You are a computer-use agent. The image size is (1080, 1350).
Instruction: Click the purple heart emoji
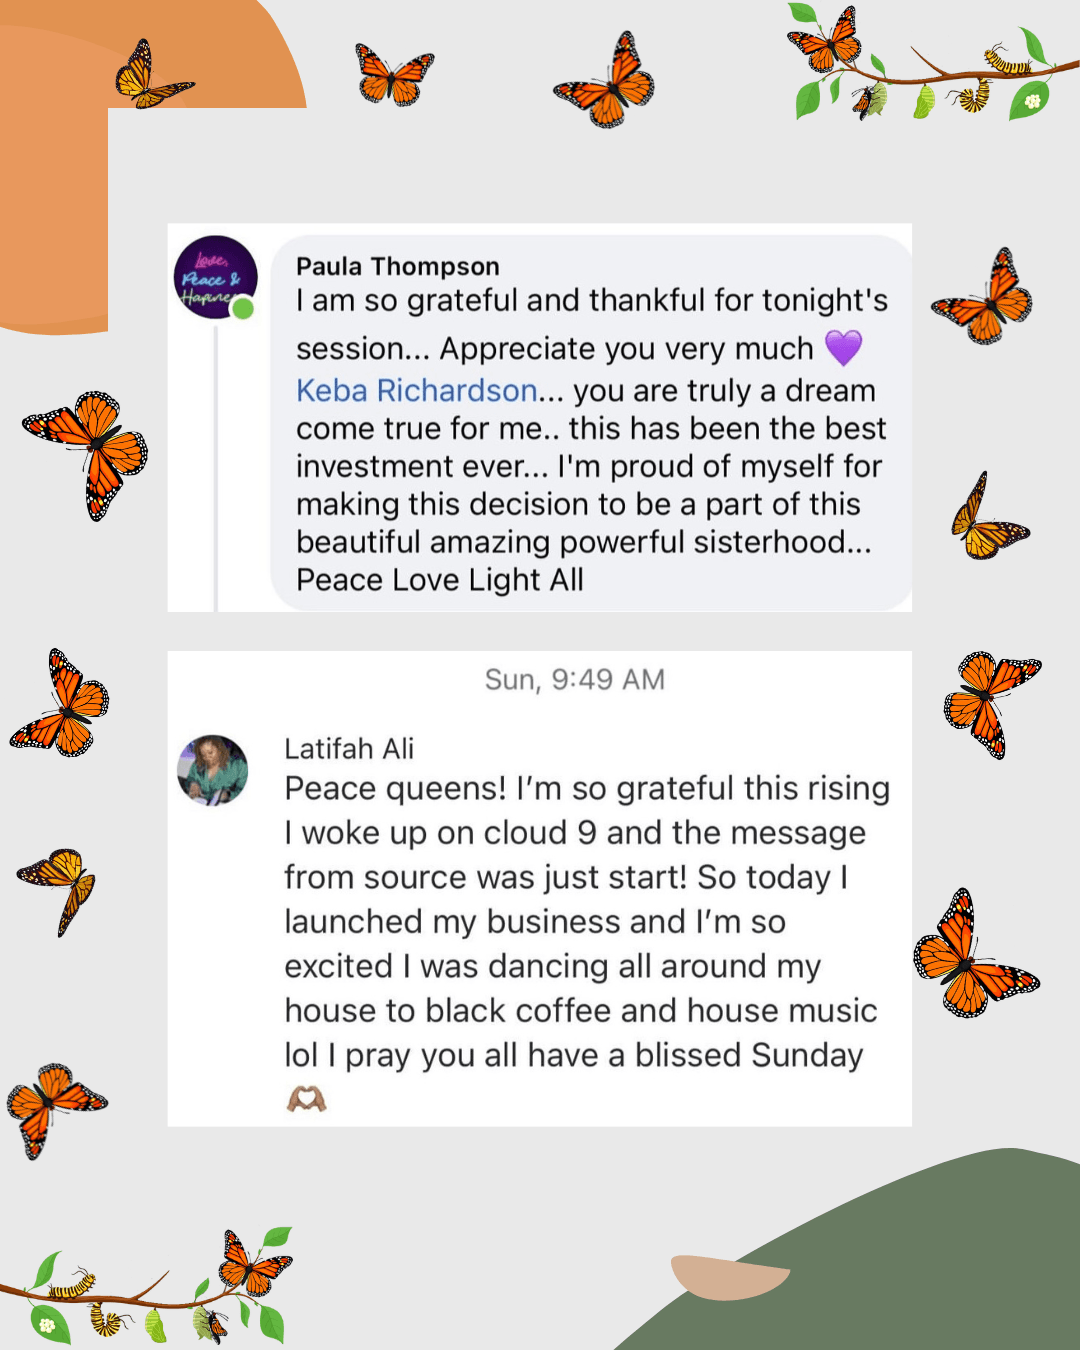coord(843,348)
